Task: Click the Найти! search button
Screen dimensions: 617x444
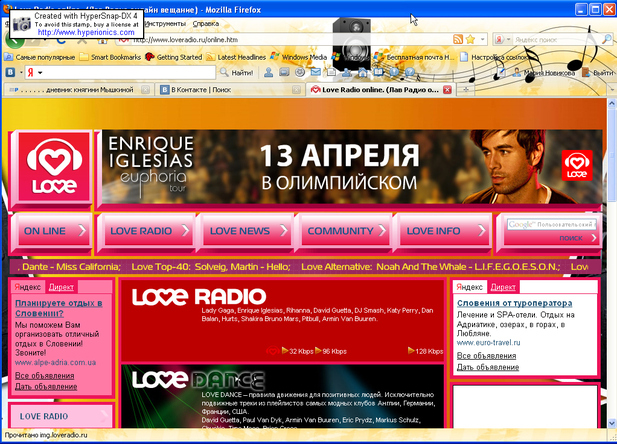Action: coord(236,72)
